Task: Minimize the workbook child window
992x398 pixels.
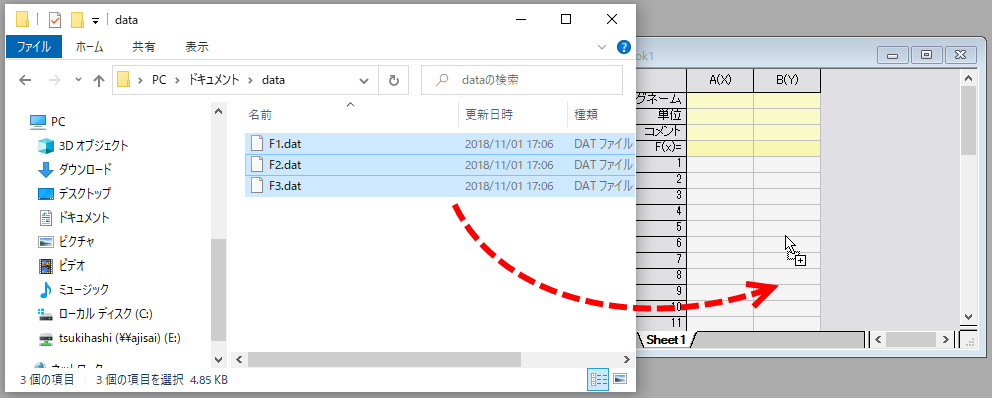Action: coord(893,55)
